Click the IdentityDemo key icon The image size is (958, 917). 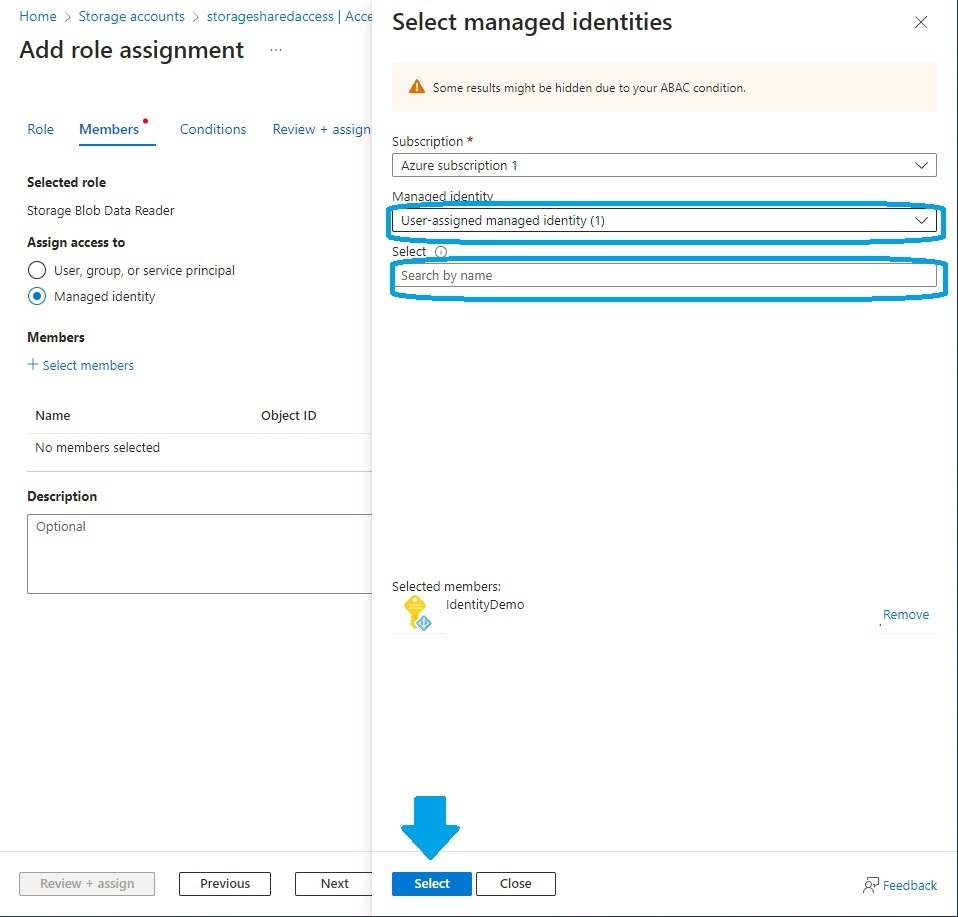pos(417,613)
